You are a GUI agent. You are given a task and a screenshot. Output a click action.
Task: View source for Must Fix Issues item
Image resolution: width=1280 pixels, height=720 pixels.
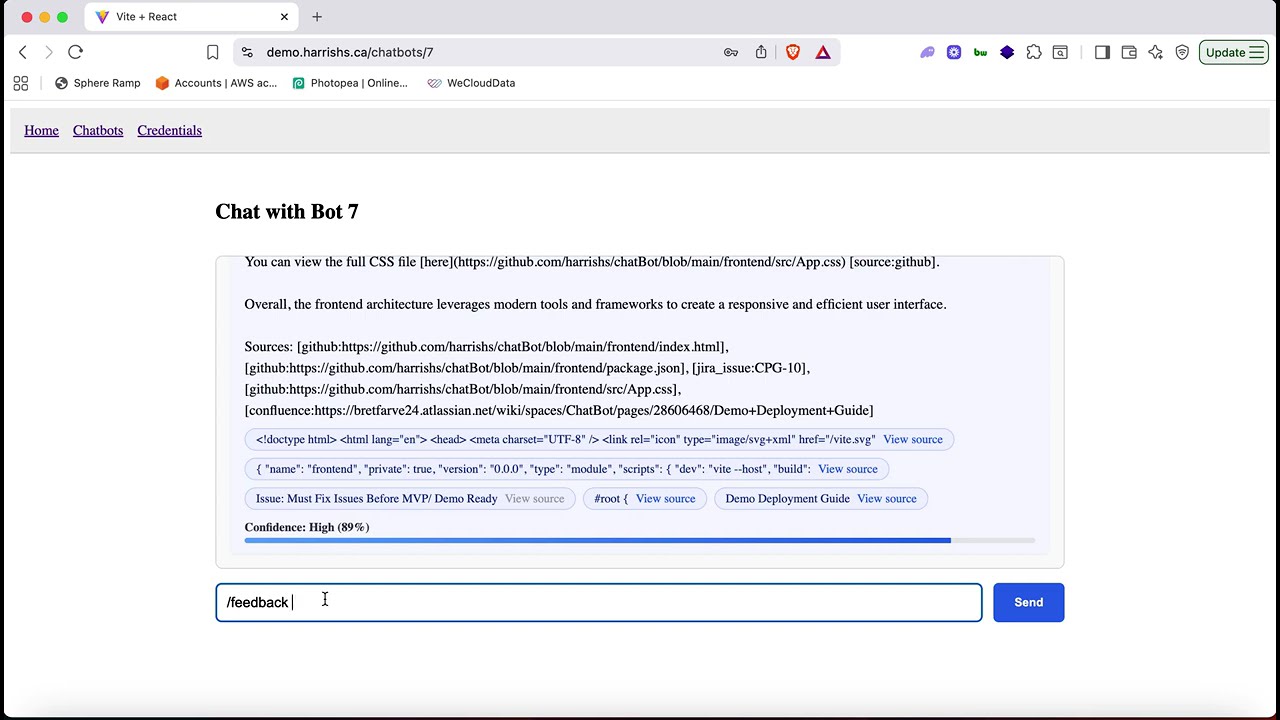pyautogui.click(x=534, y=499)
